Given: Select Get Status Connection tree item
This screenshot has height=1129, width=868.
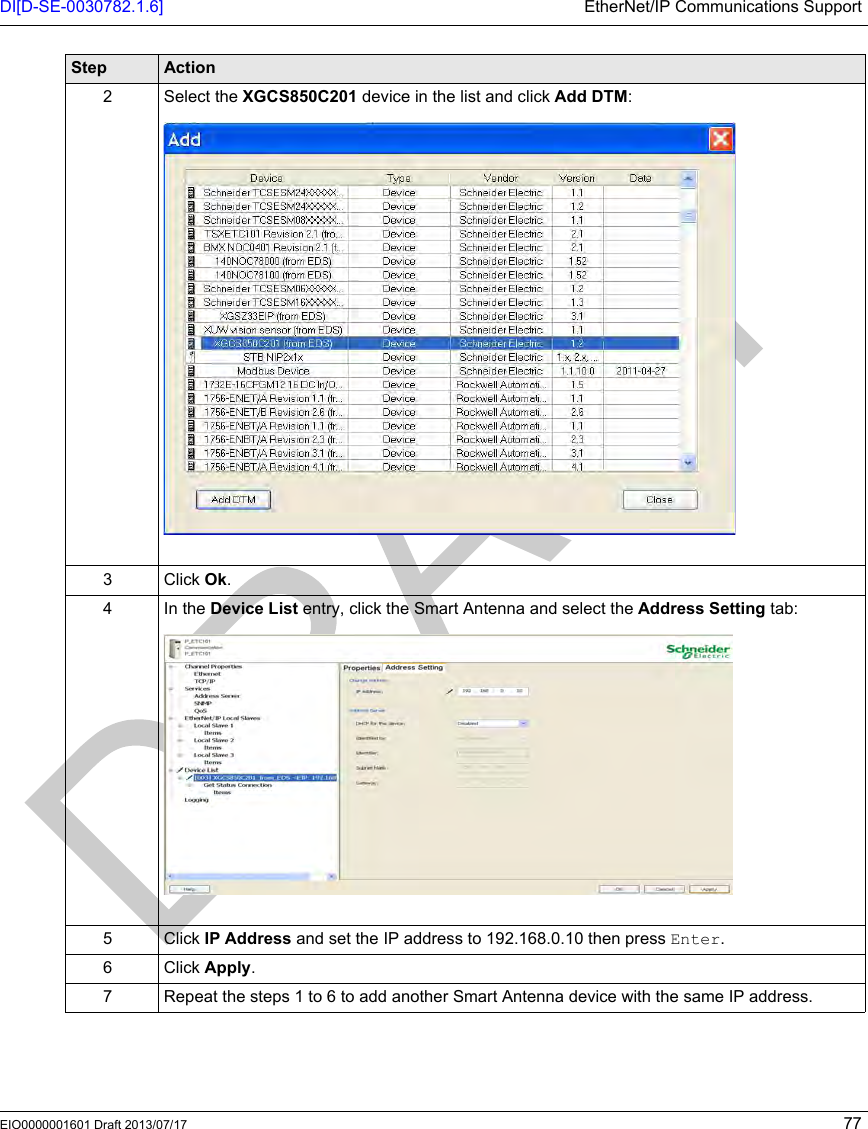Looking at the screenshot, I should pyautogui.click(x=238, y=785).
